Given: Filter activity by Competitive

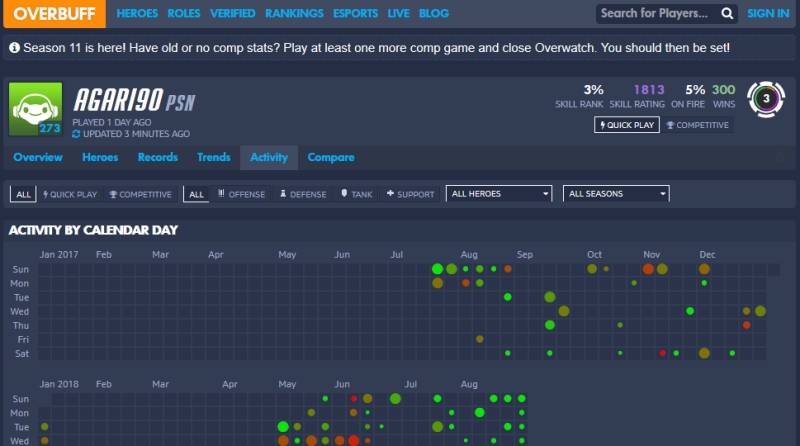Looking at the screenshot, I should (140, 194).
